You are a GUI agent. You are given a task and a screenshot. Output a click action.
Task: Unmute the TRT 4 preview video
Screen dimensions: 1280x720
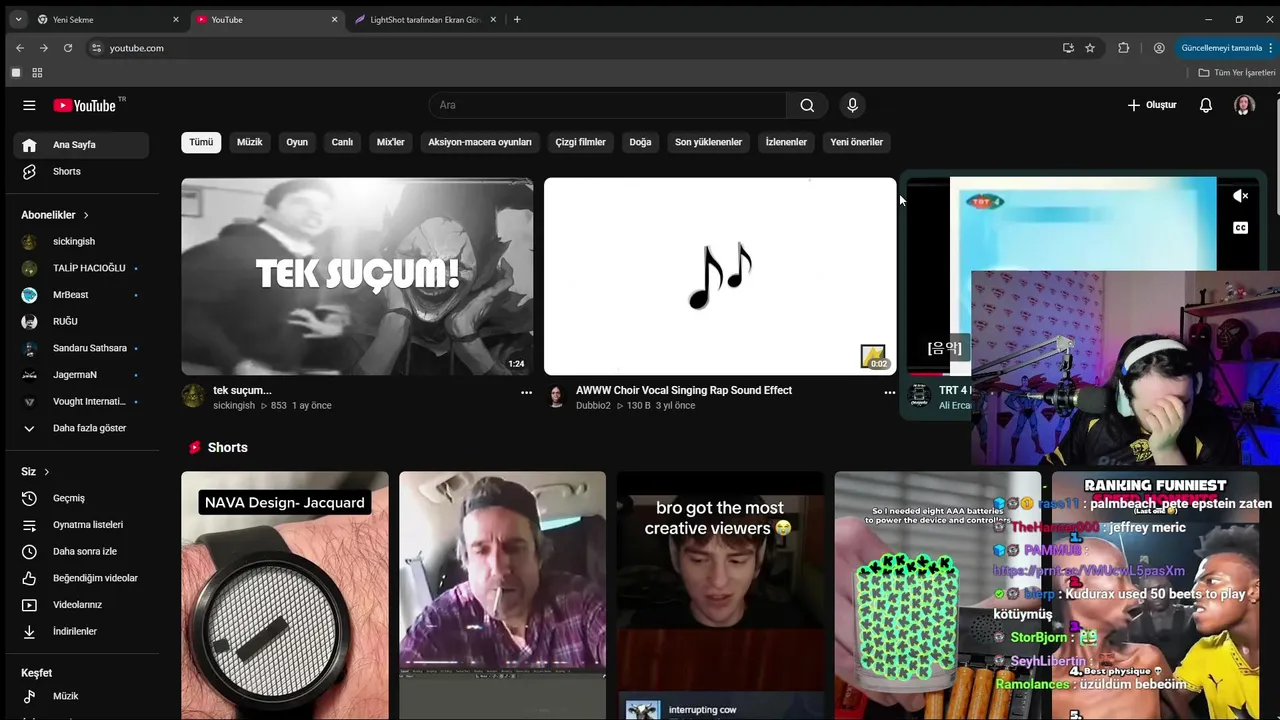1241,196
